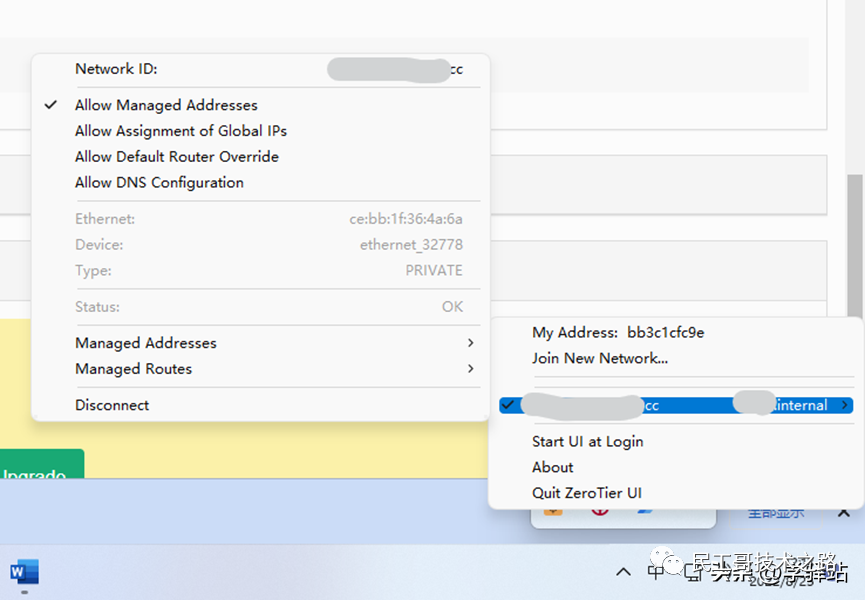Click the 中 input method indicator
This screenshot has height=600, width=865.
coord(656,572)
